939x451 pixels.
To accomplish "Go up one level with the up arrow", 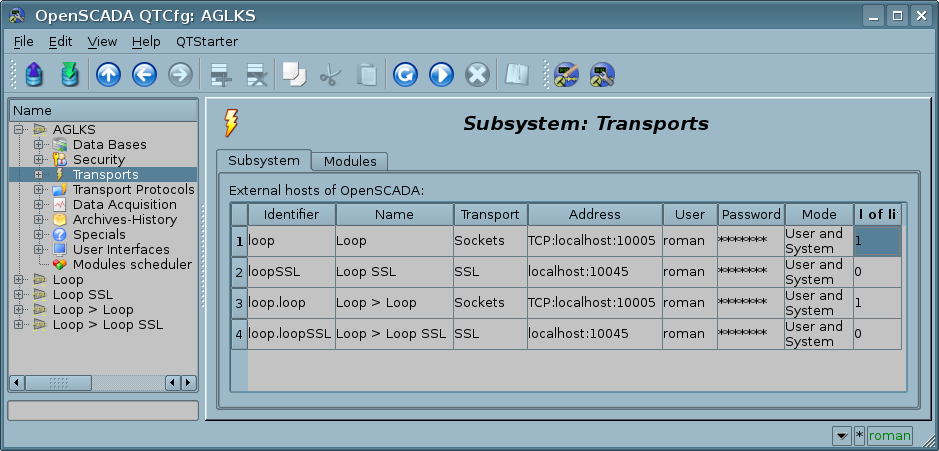I will click(108, 74).
